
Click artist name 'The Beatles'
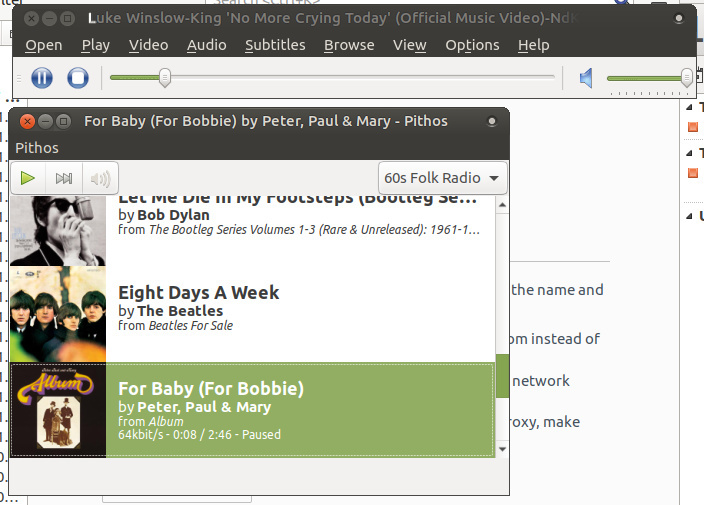(x=180, y=311)
